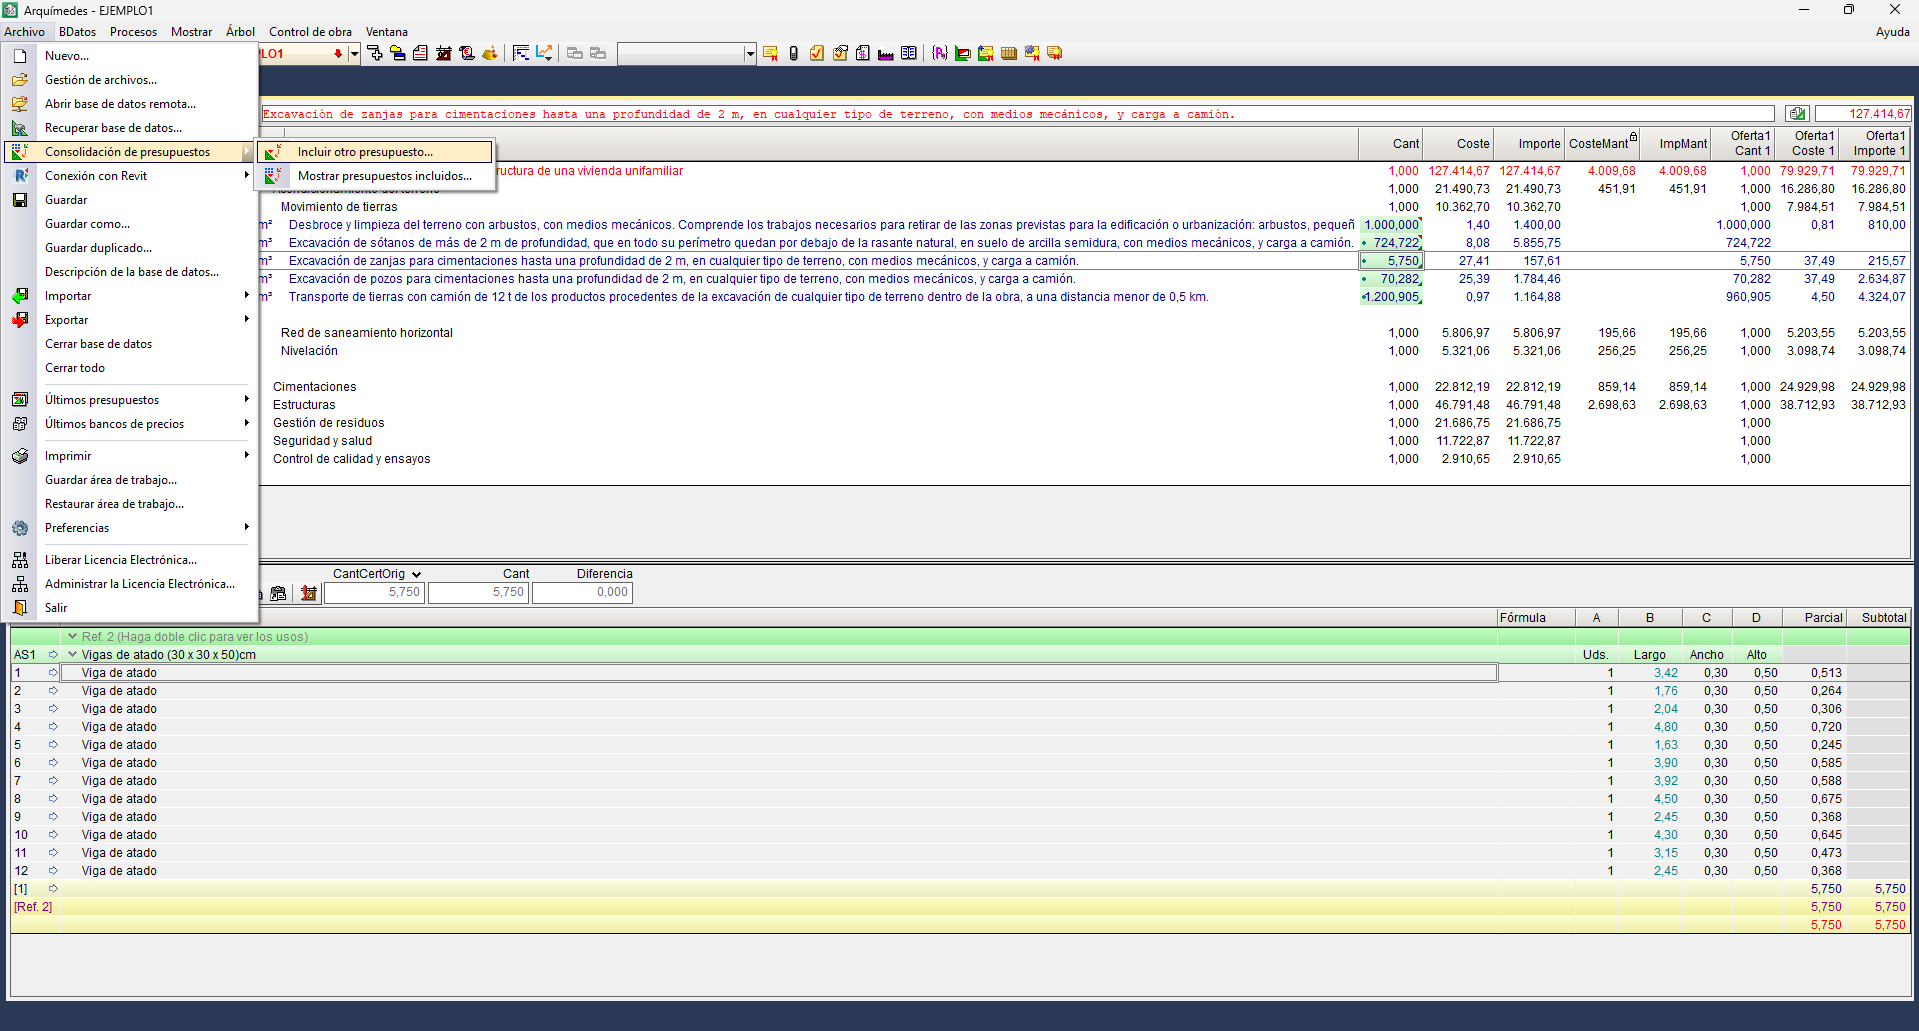Open the Exportar submenu
Image resolution: width=1919 pixels, height=1031 pixels.
coord(67,320)
